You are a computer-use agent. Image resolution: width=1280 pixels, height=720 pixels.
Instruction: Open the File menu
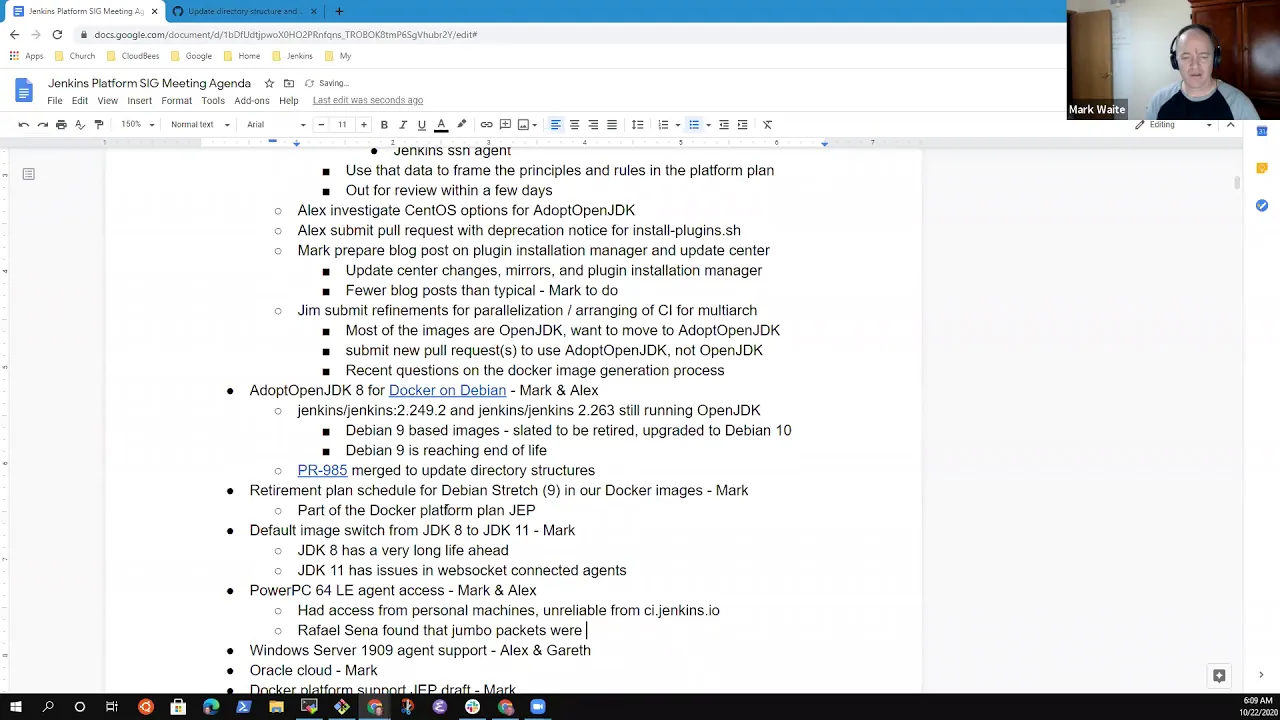point(55,101)
